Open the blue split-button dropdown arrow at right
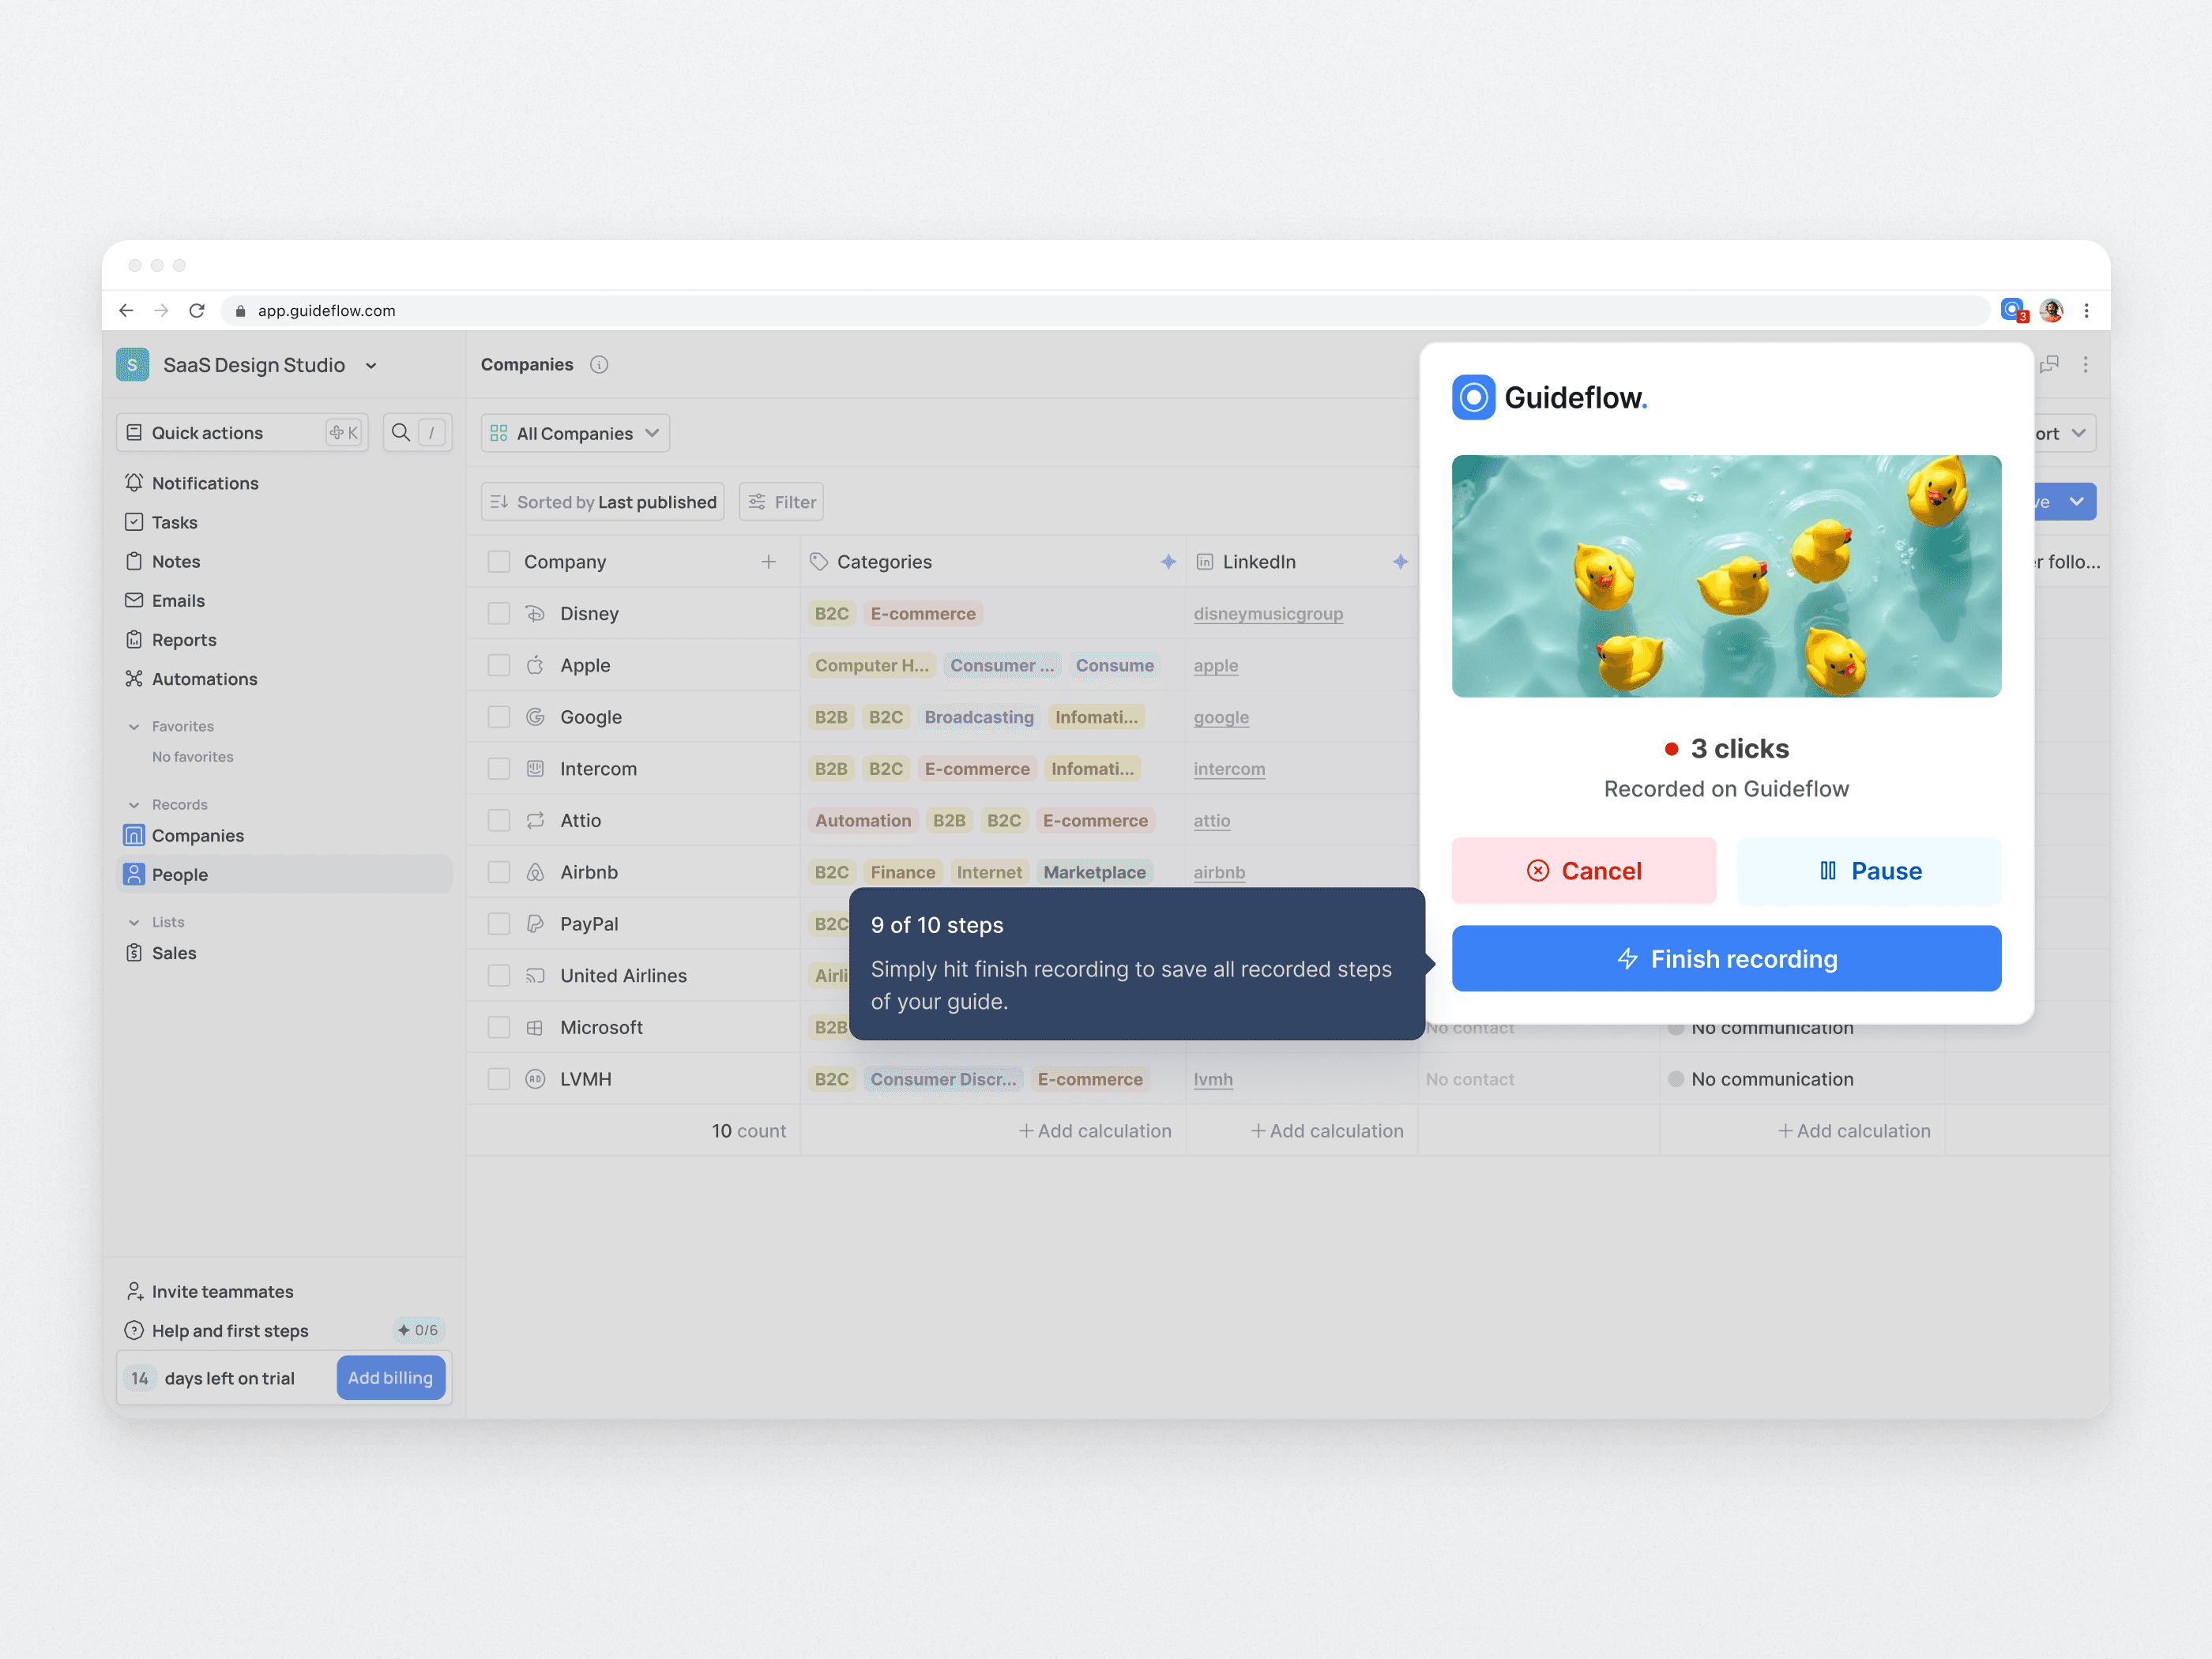 tap(2077, 502)
